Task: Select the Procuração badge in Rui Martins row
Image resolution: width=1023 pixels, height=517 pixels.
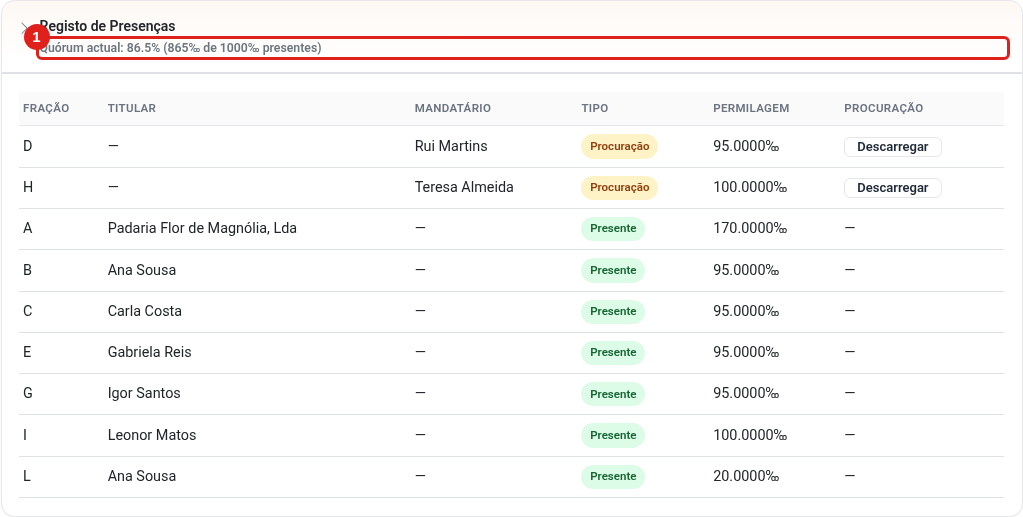Action: click(x=619, y=146)
